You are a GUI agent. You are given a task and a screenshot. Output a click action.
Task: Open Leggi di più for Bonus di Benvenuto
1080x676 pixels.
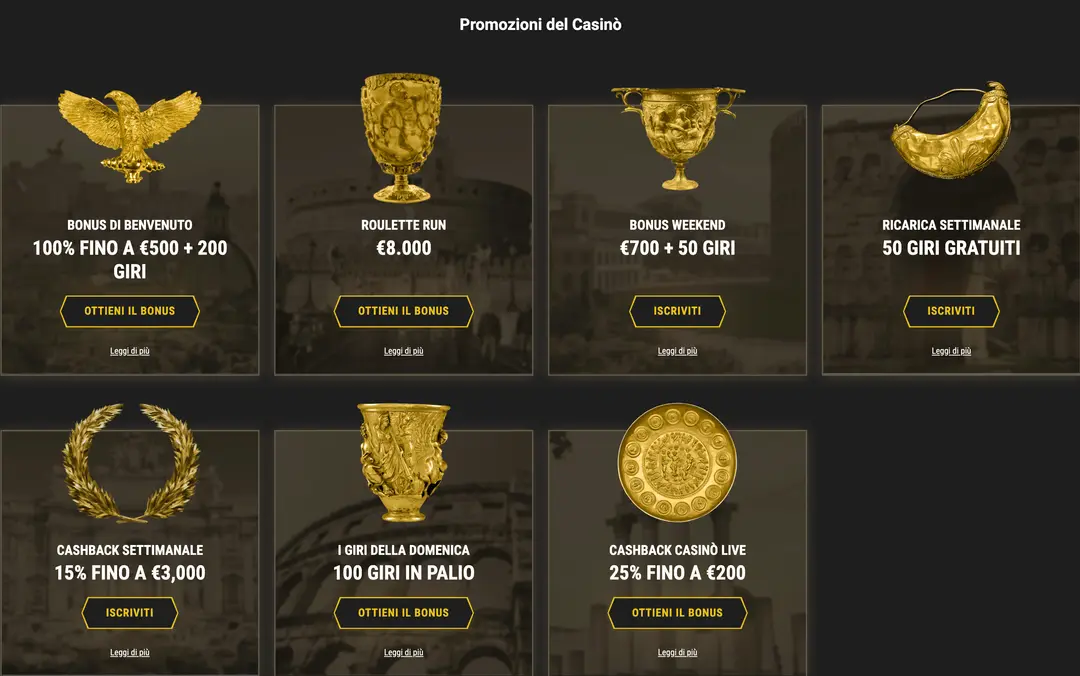point(129,351)
